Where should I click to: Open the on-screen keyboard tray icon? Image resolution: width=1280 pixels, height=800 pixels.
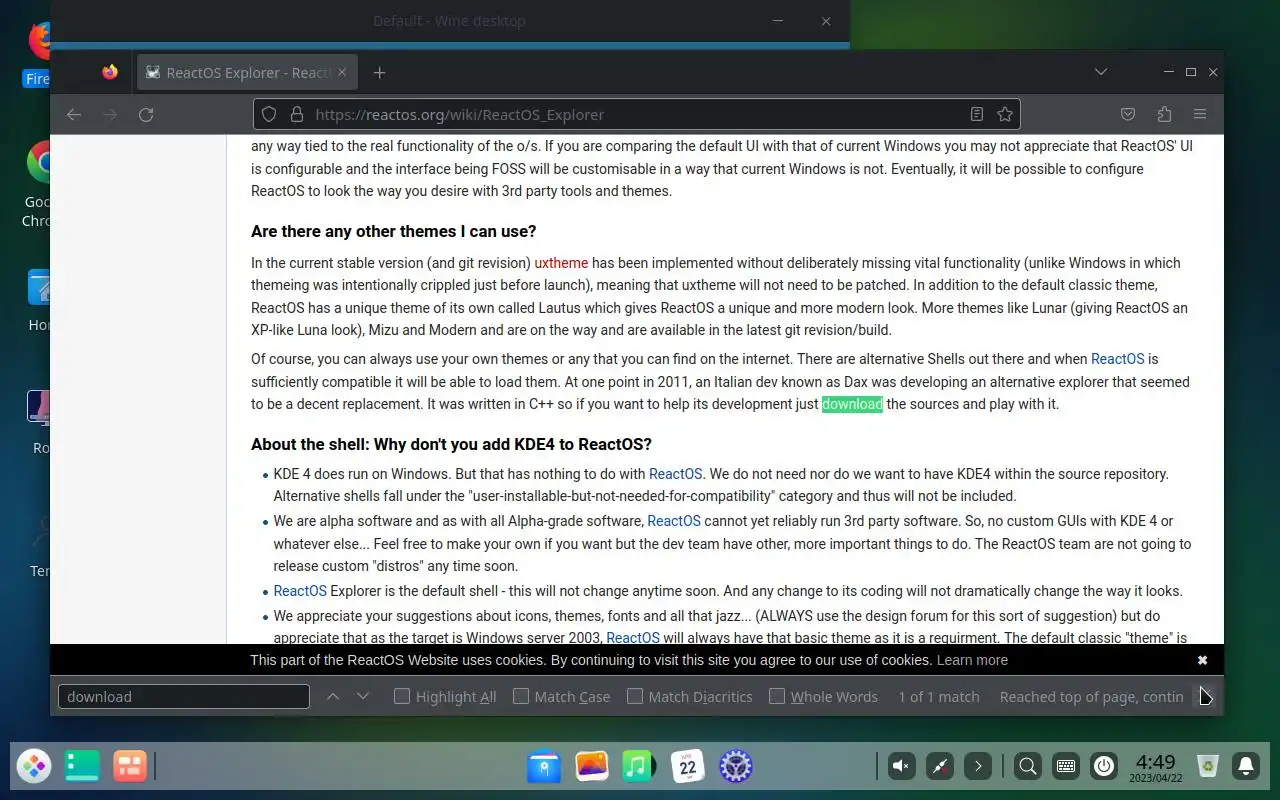tap(1066, 766)
